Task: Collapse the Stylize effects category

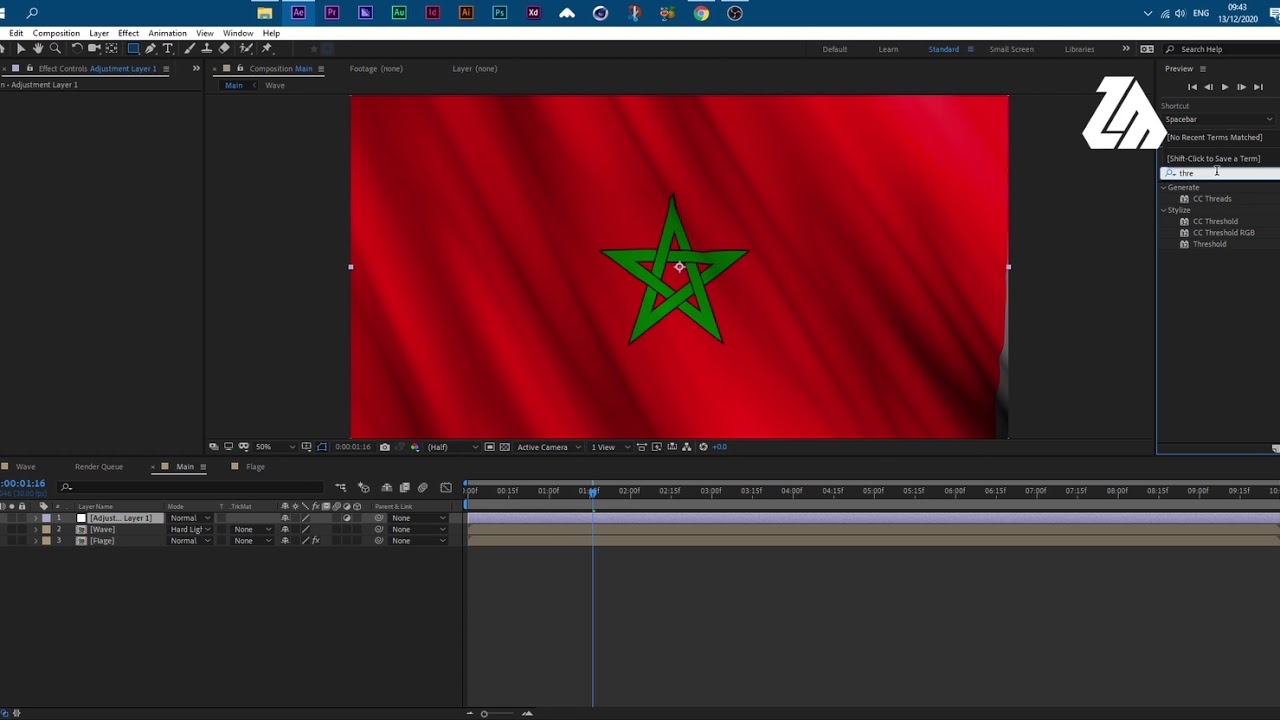Action: 1164,210
